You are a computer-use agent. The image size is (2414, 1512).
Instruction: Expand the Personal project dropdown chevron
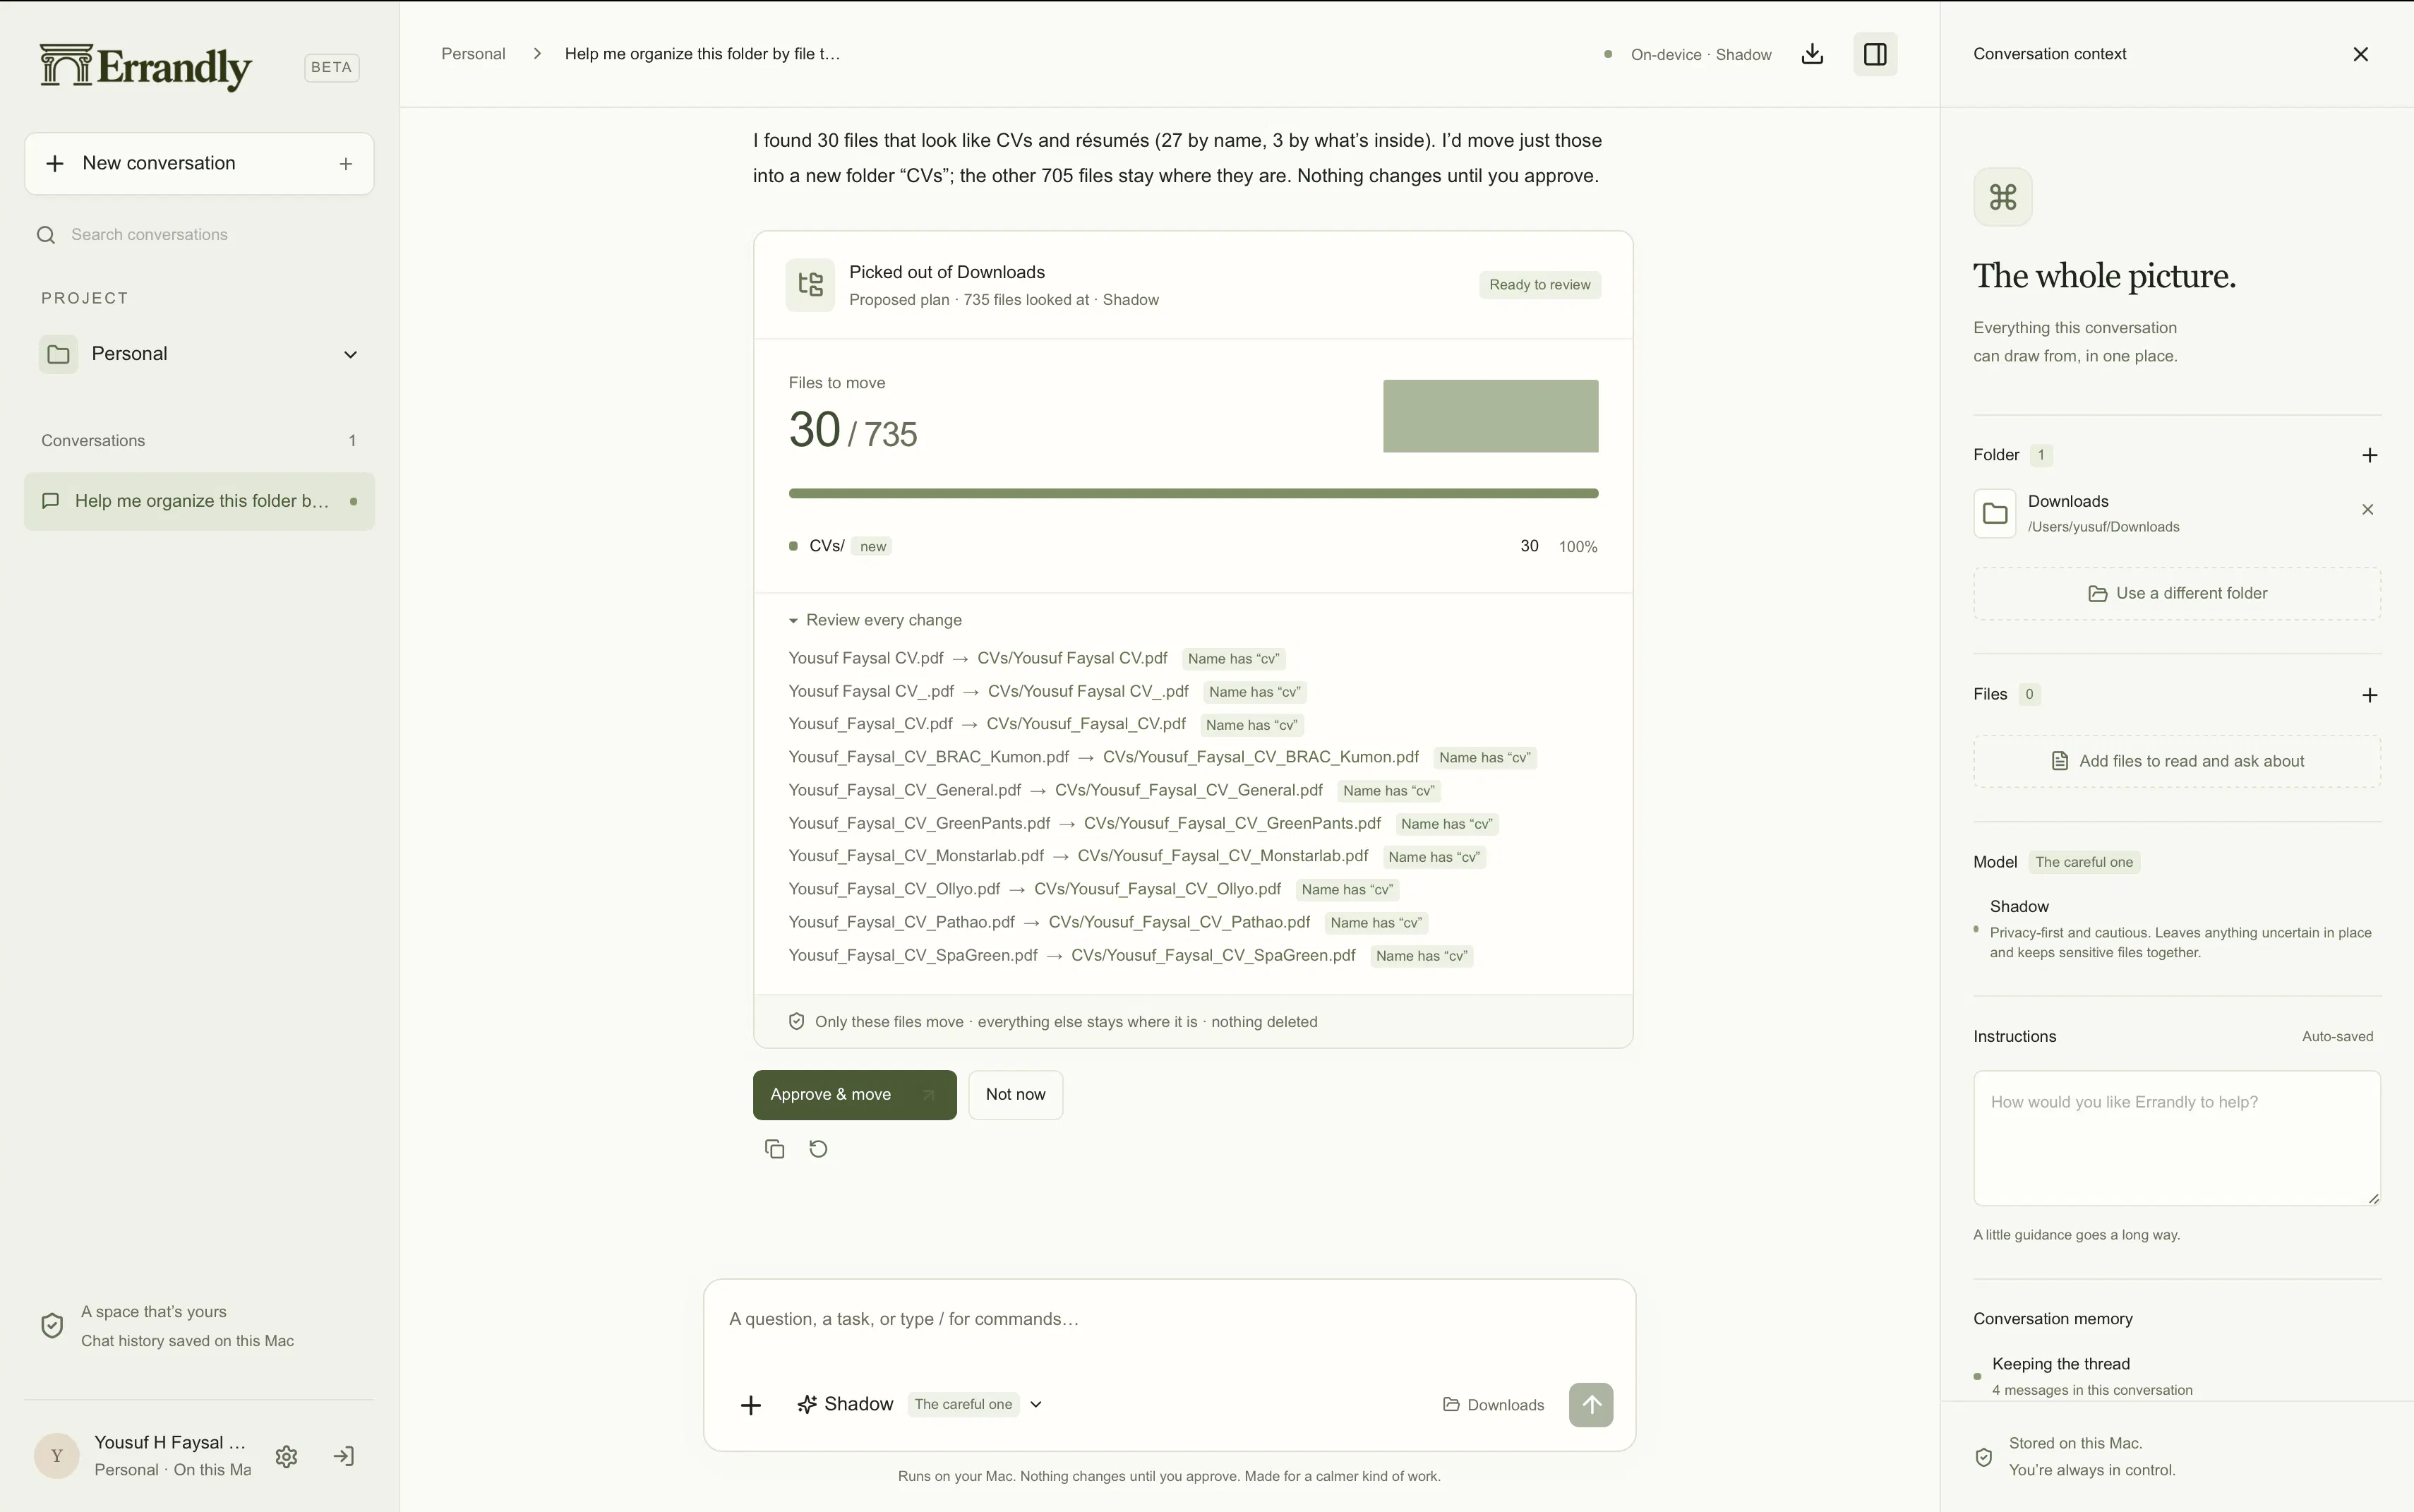tap(350, 355)
